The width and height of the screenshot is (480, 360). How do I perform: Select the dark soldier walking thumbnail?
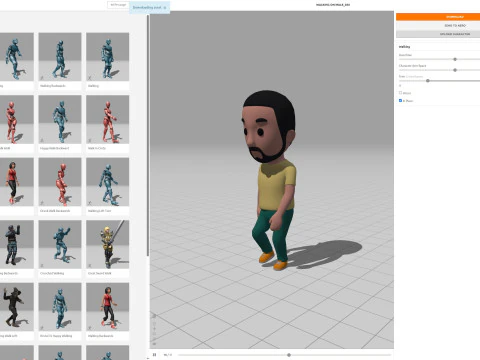coord(17,244)
